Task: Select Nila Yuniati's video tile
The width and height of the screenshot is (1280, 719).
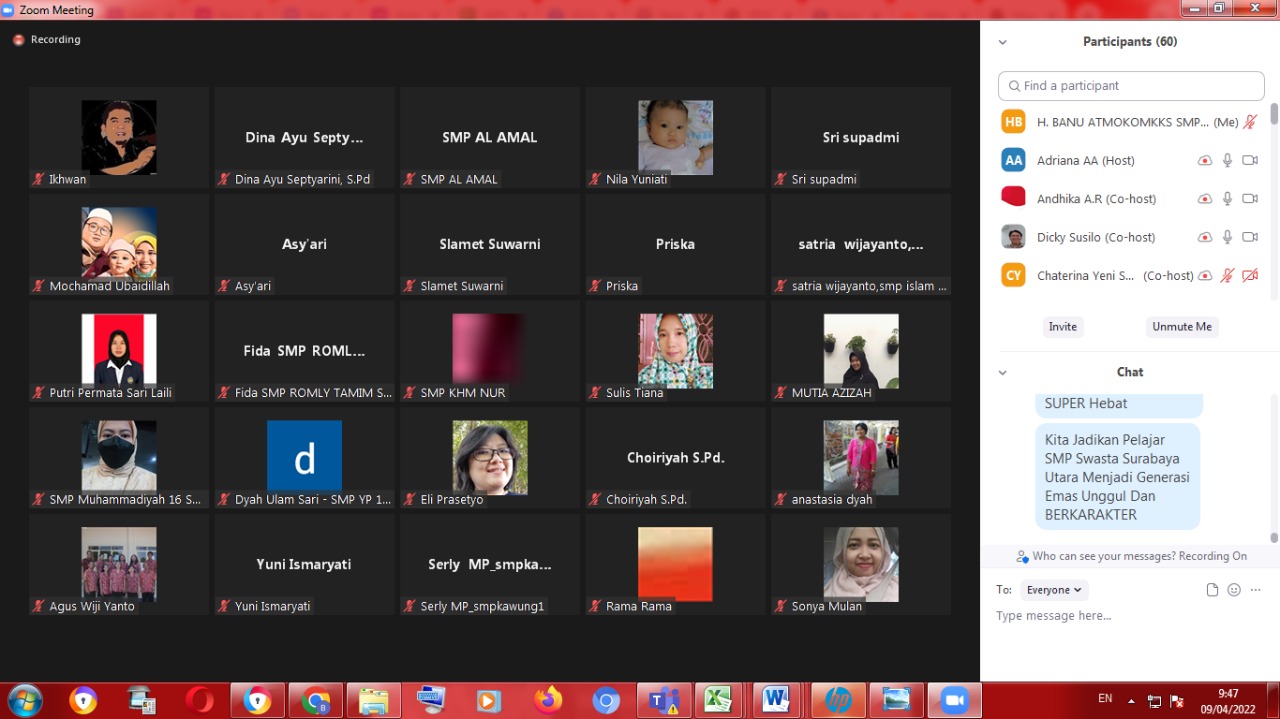Action: (676, 137)
